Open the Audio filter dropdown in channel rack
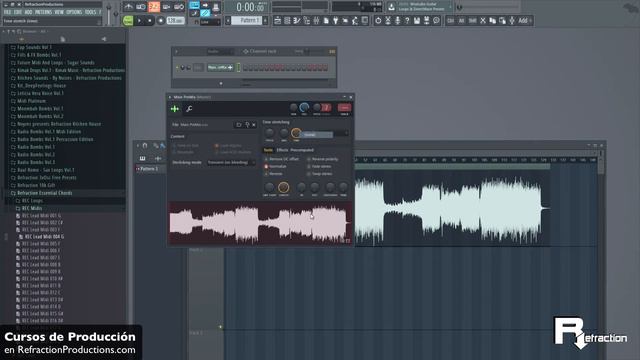640x360 pixels. point(220,51)
